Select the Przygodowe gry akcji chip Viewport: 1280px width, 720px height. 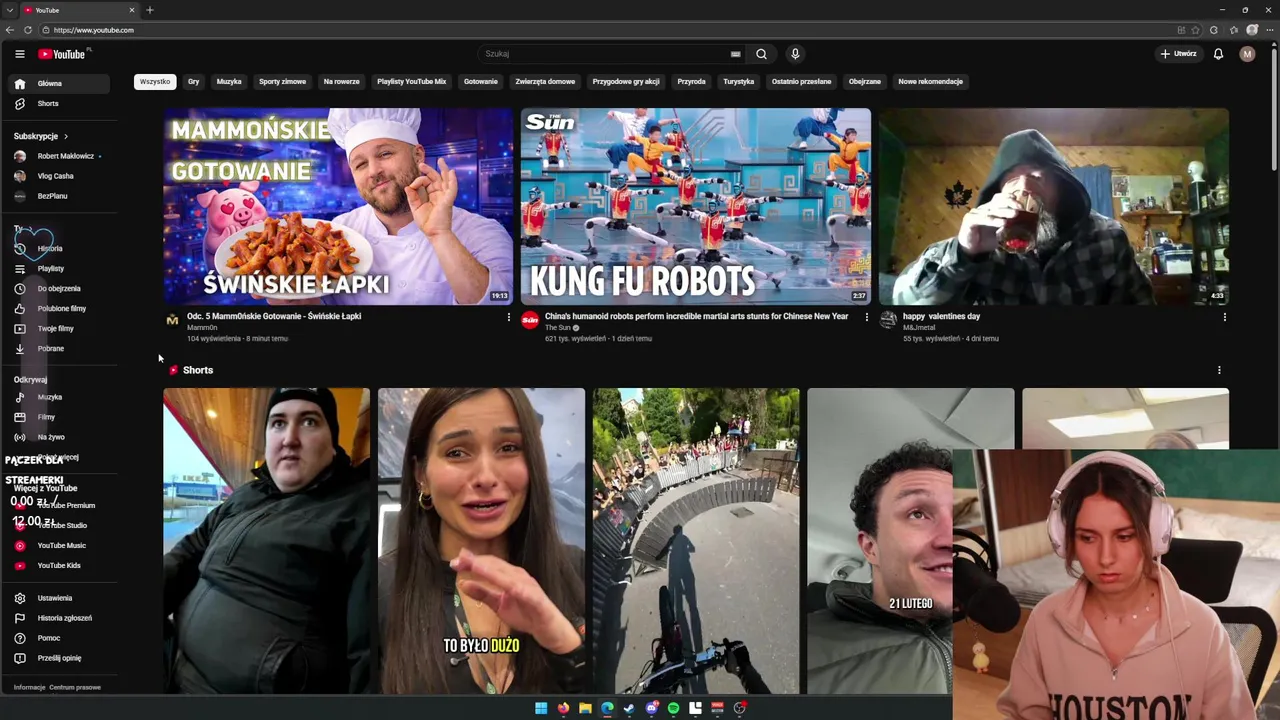[x=626, y=82]
